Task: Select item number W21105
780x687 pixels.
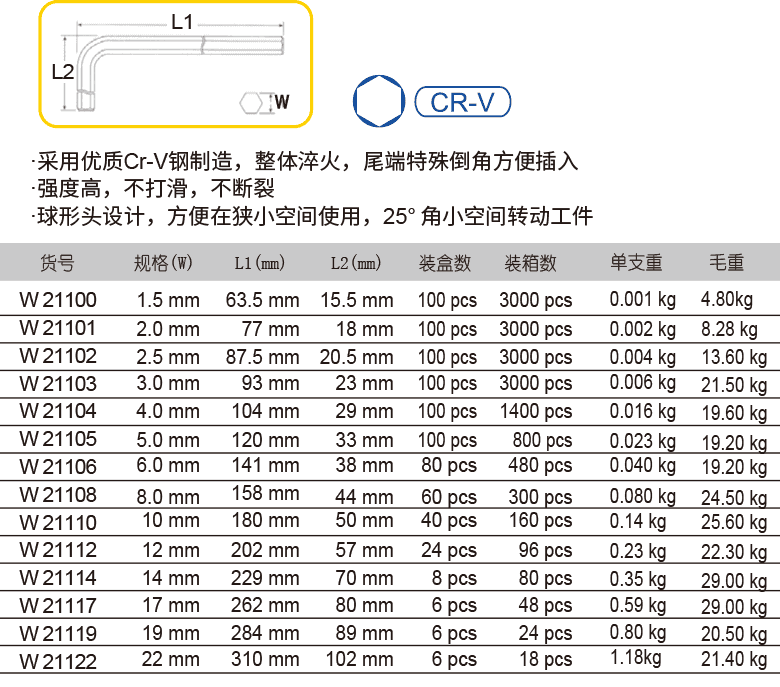Action: (x=58, y=439)
